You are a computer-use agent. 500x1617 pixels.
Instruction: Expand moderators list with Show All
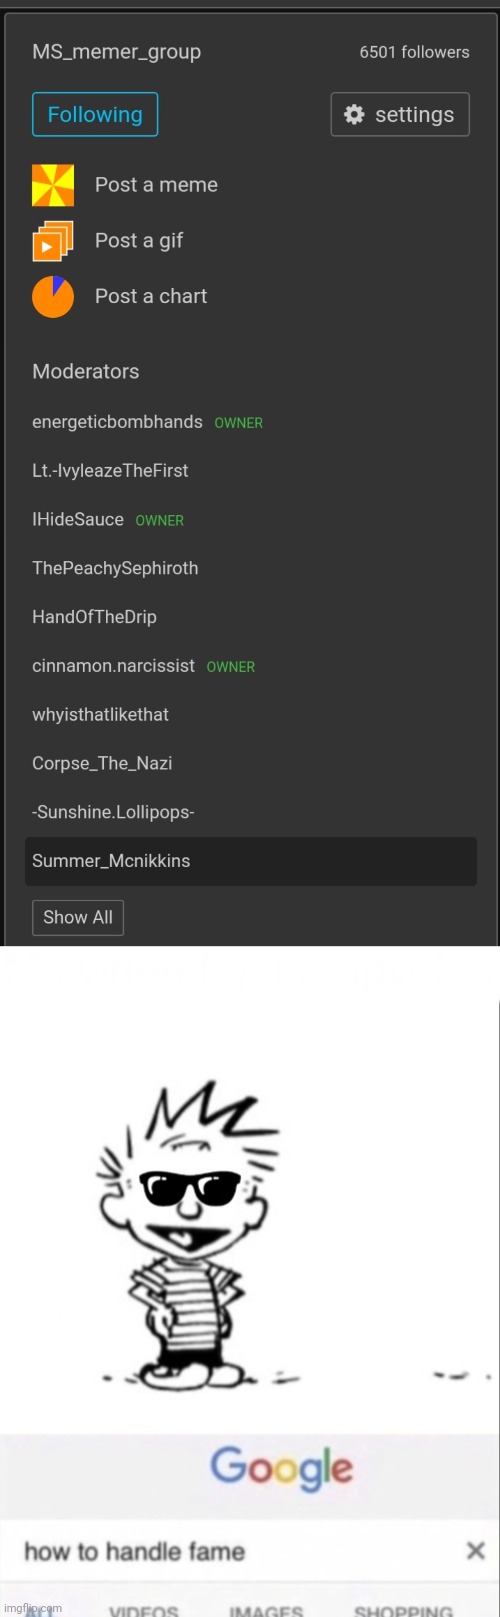[78, 917]
